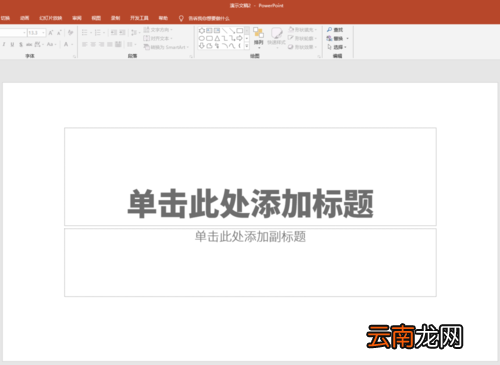Apply a numbered list
Viewport: 500px width, 365px height.
tap(98, 32)
